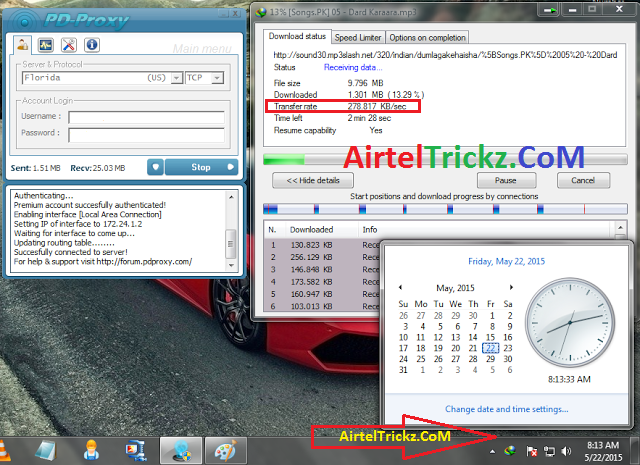Select connection row 5 with 160.947 KB
Image resolution: width=640 pixels, height=465 pixels.
pyautogui.click(x=322, y=294)
